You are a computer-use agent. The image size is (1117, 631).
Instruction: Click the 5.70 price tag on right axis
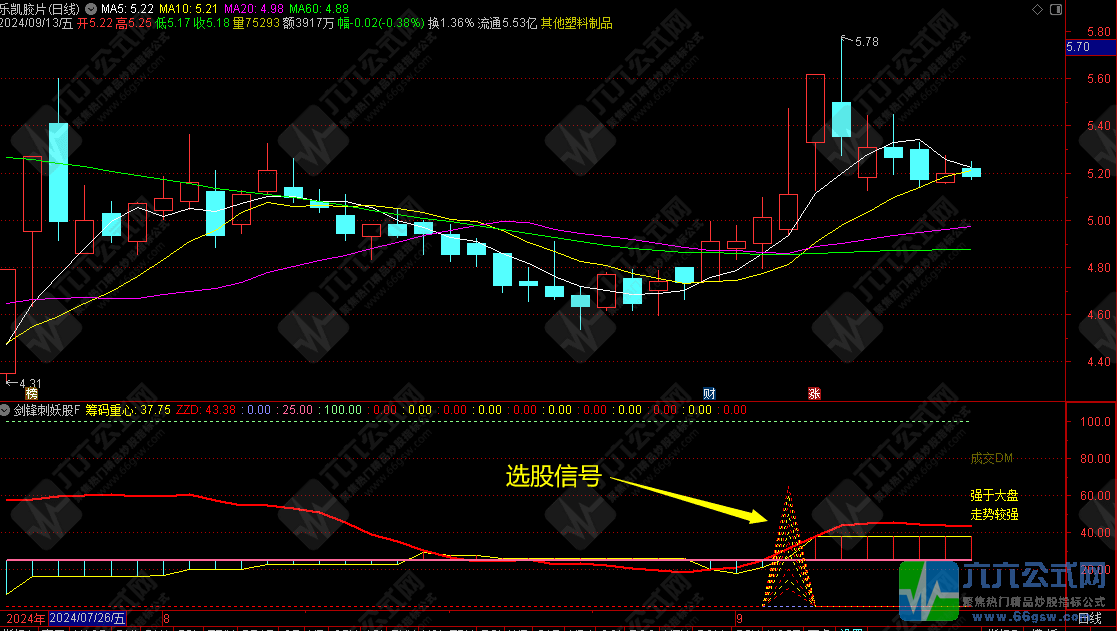coord(1078,47)
